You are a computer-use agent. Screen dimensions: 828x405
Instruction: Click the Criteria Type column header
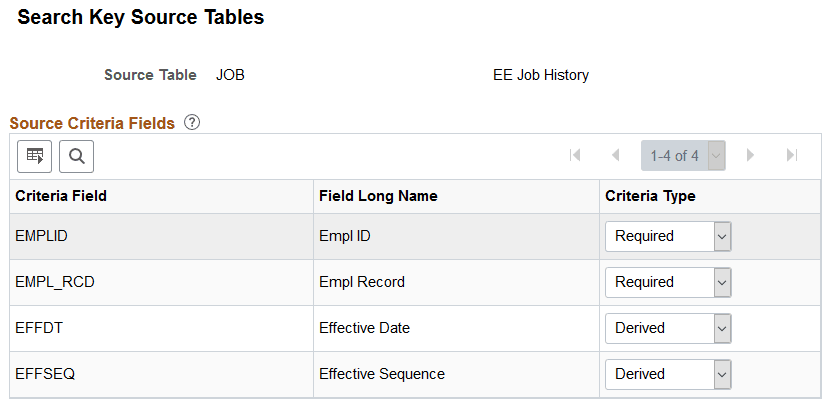[x=650, y=196]
